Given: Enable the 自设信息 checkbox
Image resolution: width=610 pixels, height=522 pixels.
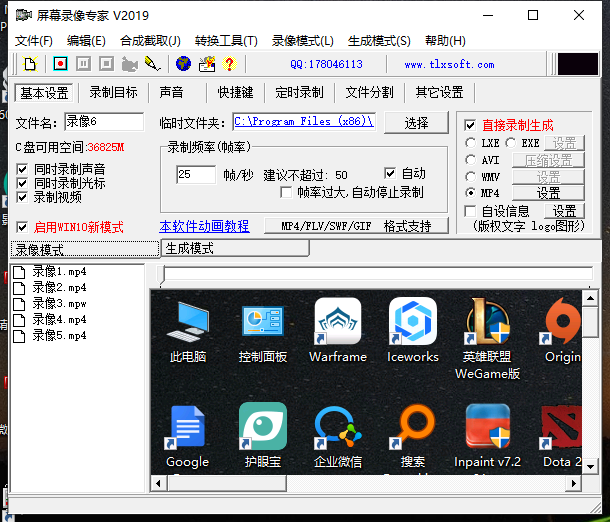Looking at the screenshot, I should (x=470, y=211).
